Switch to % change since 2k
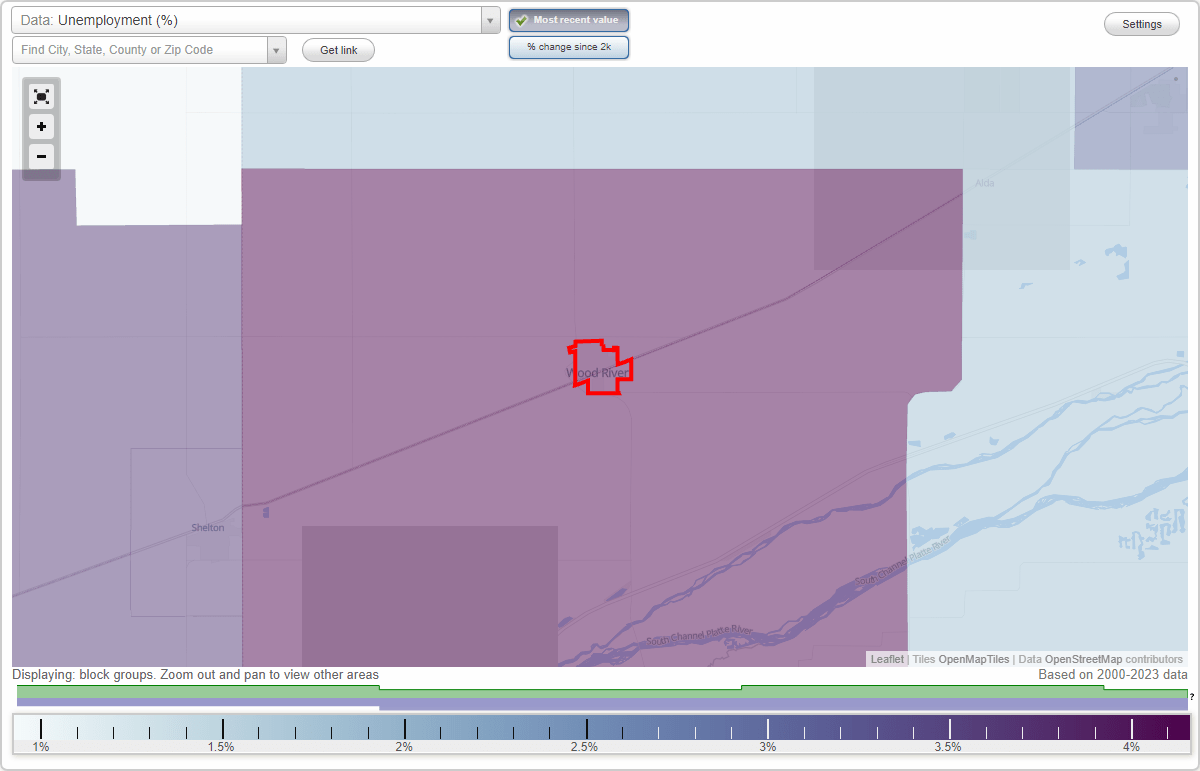1200x771 pixels. pyautogui.click(x=568, y=47)
